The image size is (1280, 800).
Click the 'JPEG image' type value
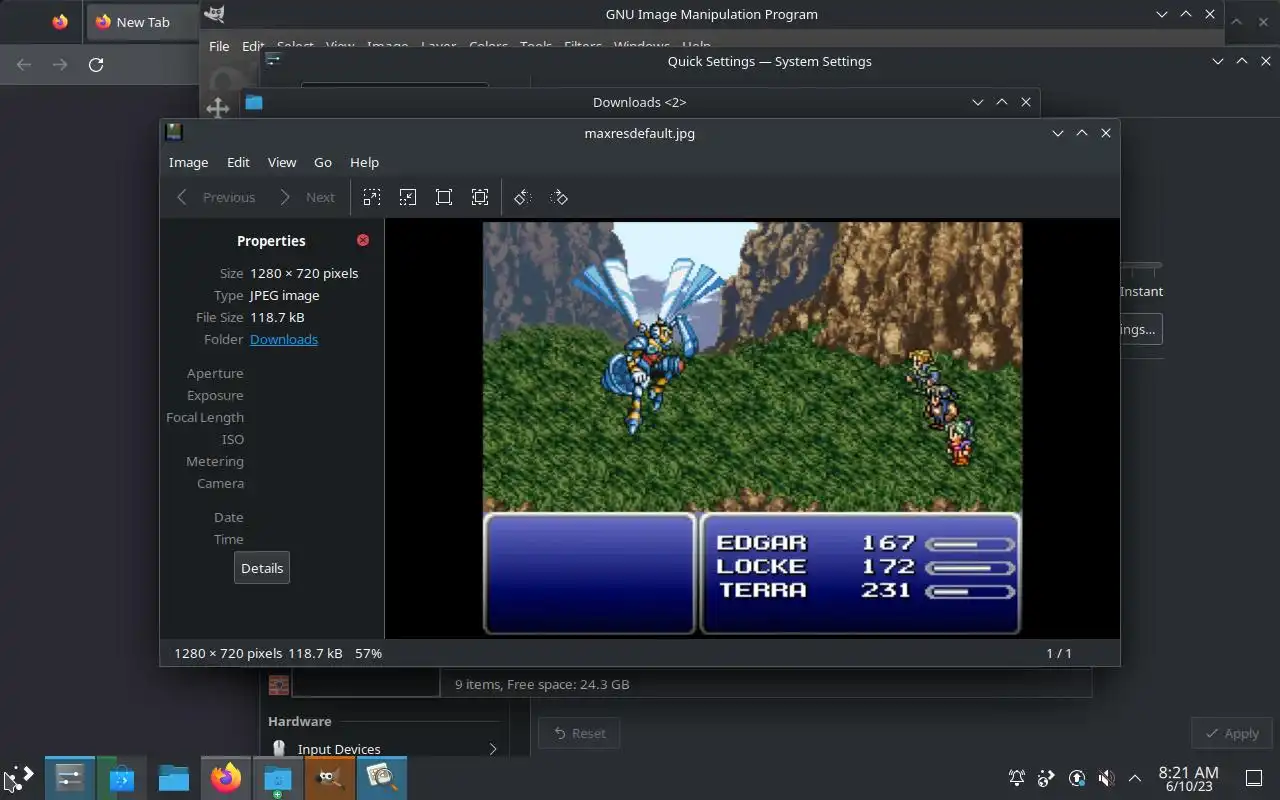tap(285, 295)
